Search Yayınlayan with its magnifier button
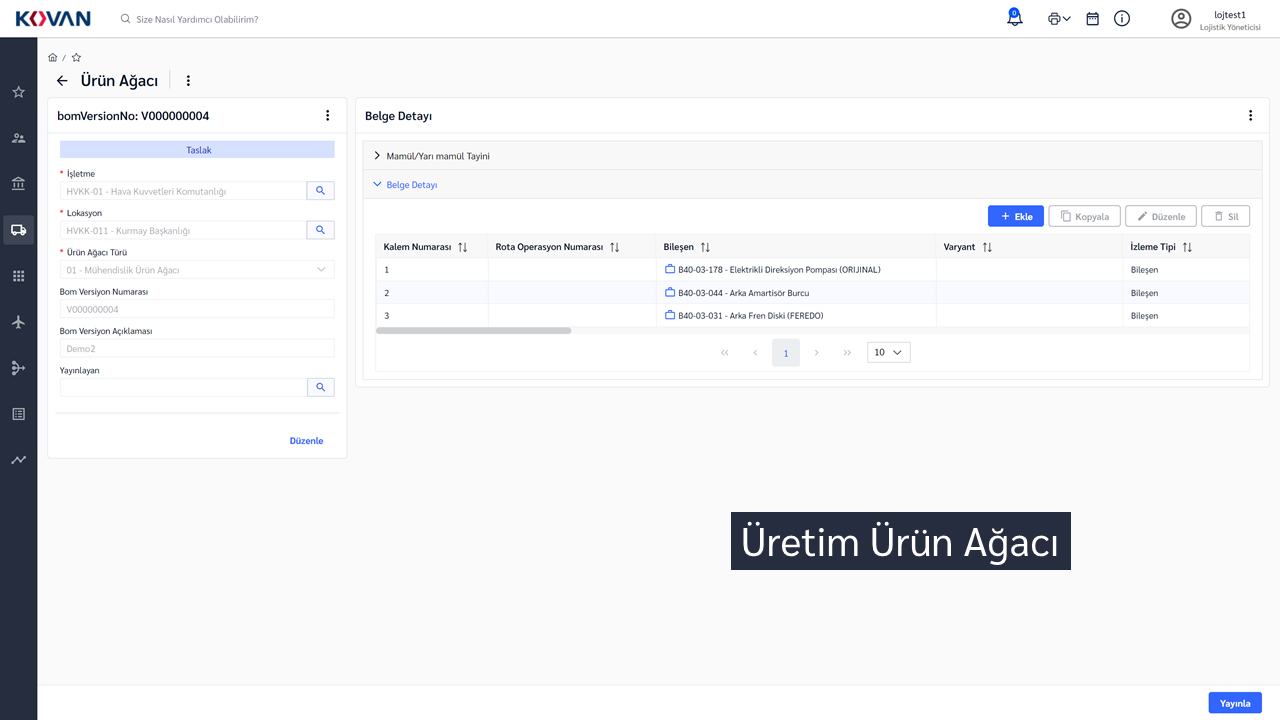1280x720 pixels. point(320,387)
